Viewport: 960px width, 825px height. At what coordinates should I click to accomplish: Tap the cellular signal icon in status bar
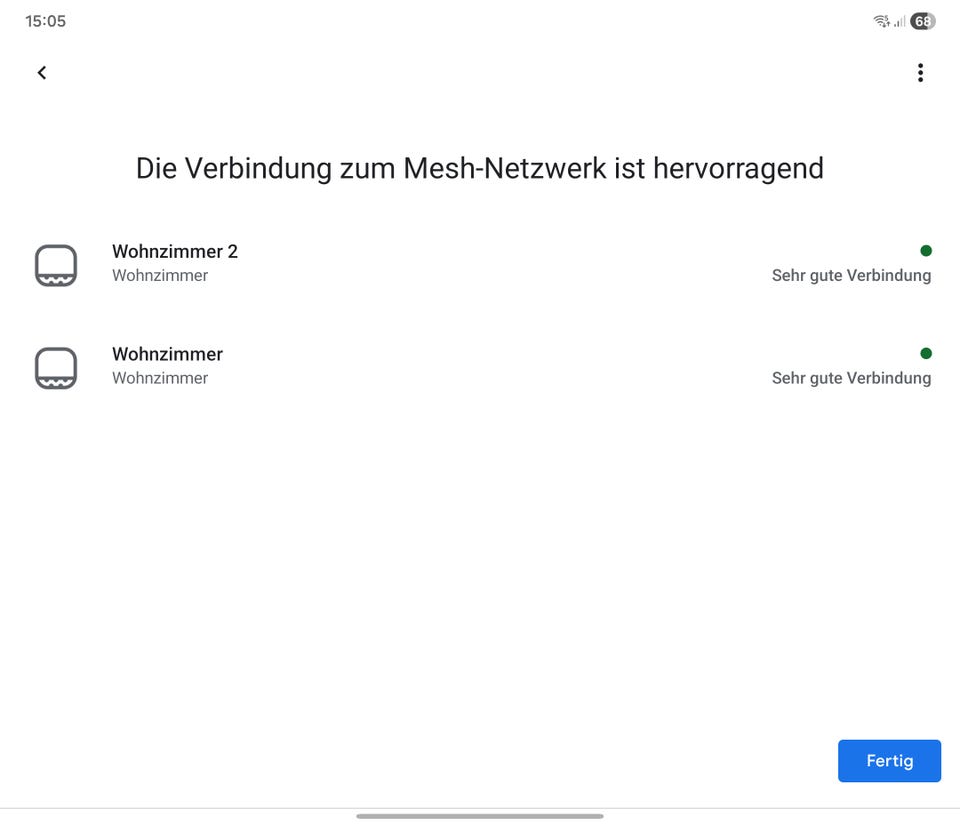click(899, 21)
